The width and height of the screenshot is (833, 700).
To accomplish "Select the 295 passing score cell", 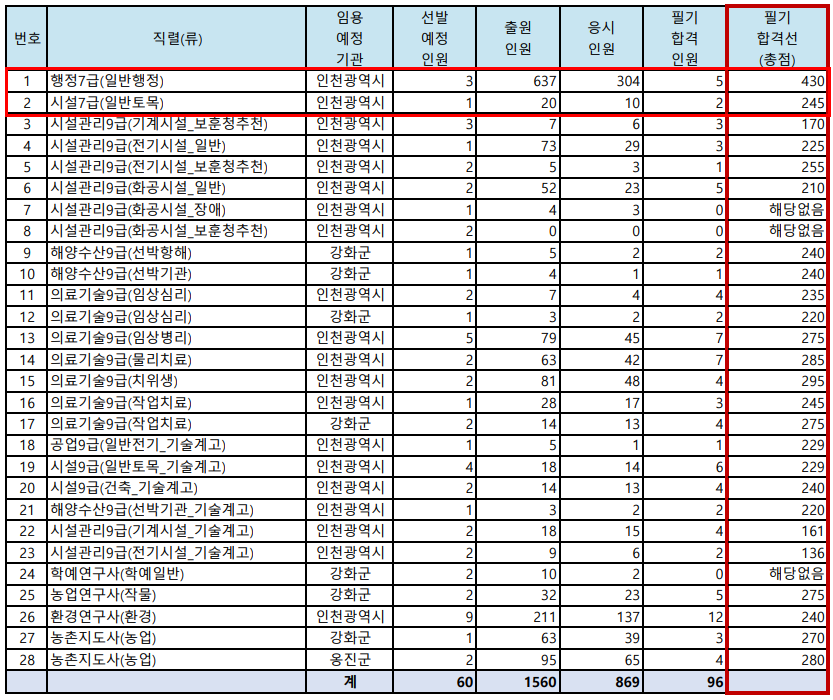I will pos(777,381).
